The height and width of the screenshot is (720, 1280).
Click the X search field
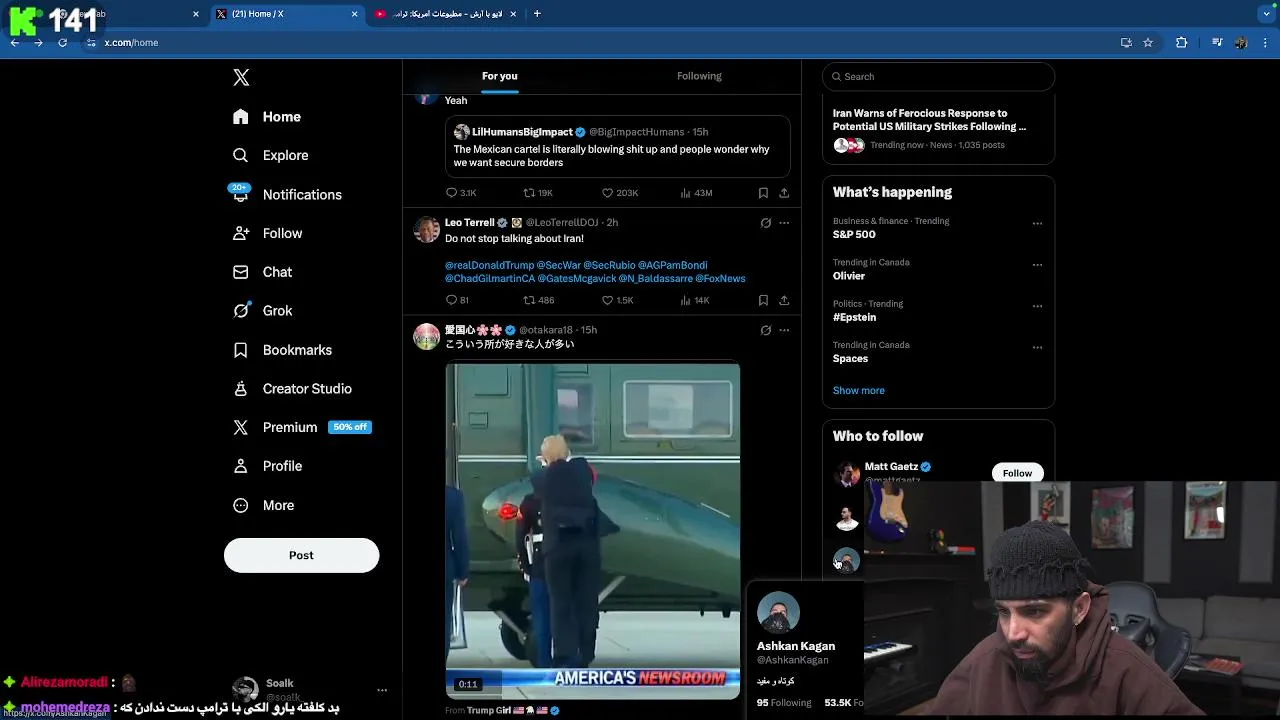click(x=938, y=76)
